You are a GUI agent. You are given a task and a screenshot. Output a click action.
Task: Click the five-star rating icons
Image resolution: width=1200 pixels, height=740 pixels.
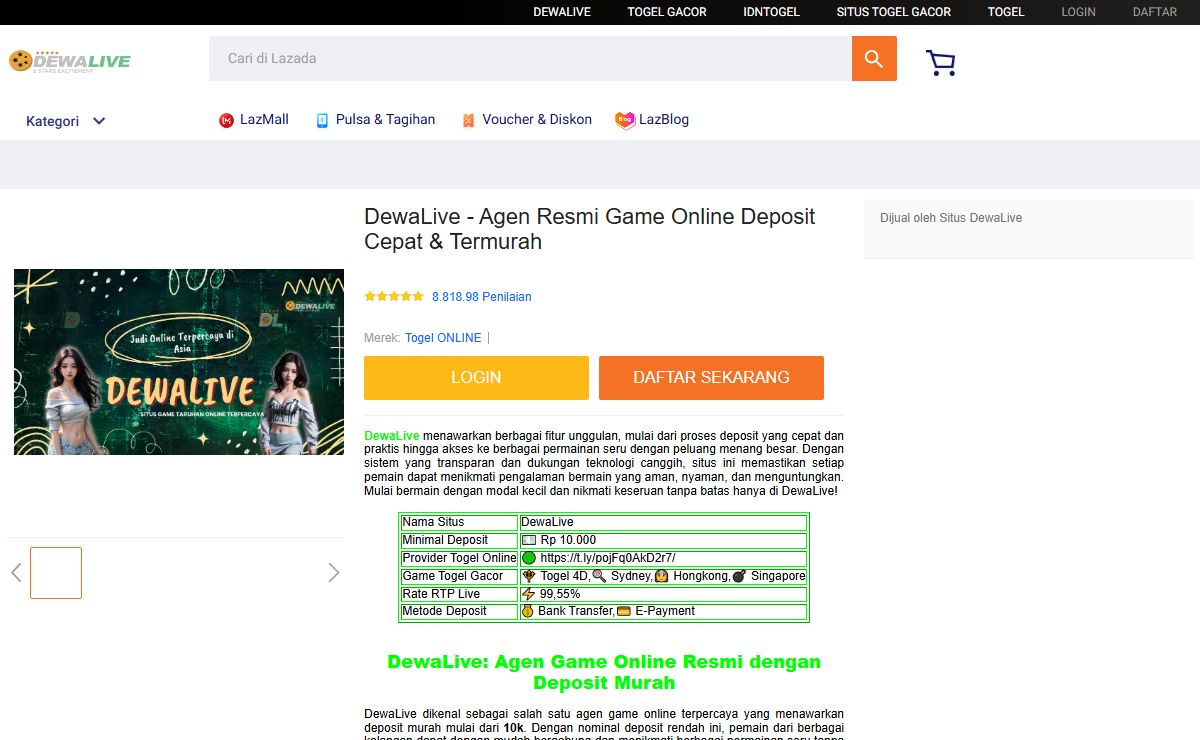[x=394, y=297]
